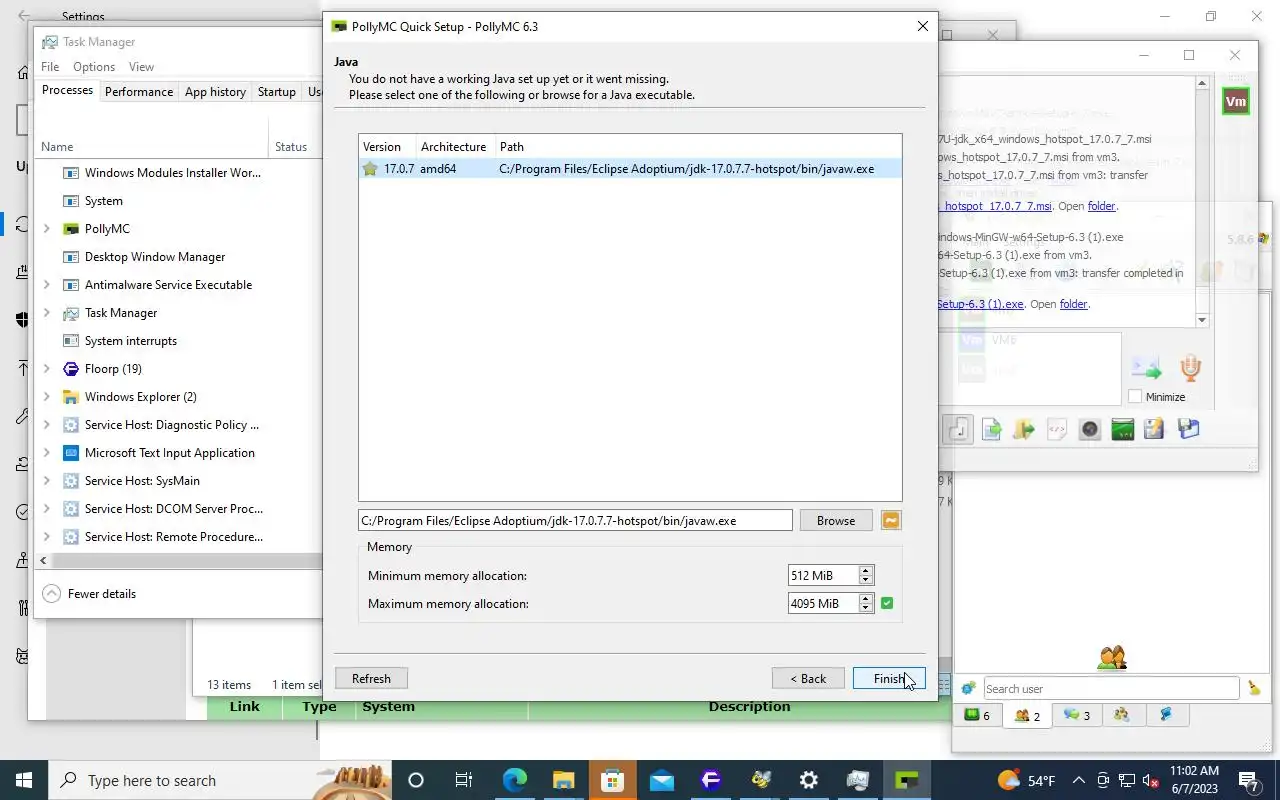The height and width of the screenshot is (800, 1280).
Task: Expand Windows Explorer (2) process group
Action: (x=46, y=397)
